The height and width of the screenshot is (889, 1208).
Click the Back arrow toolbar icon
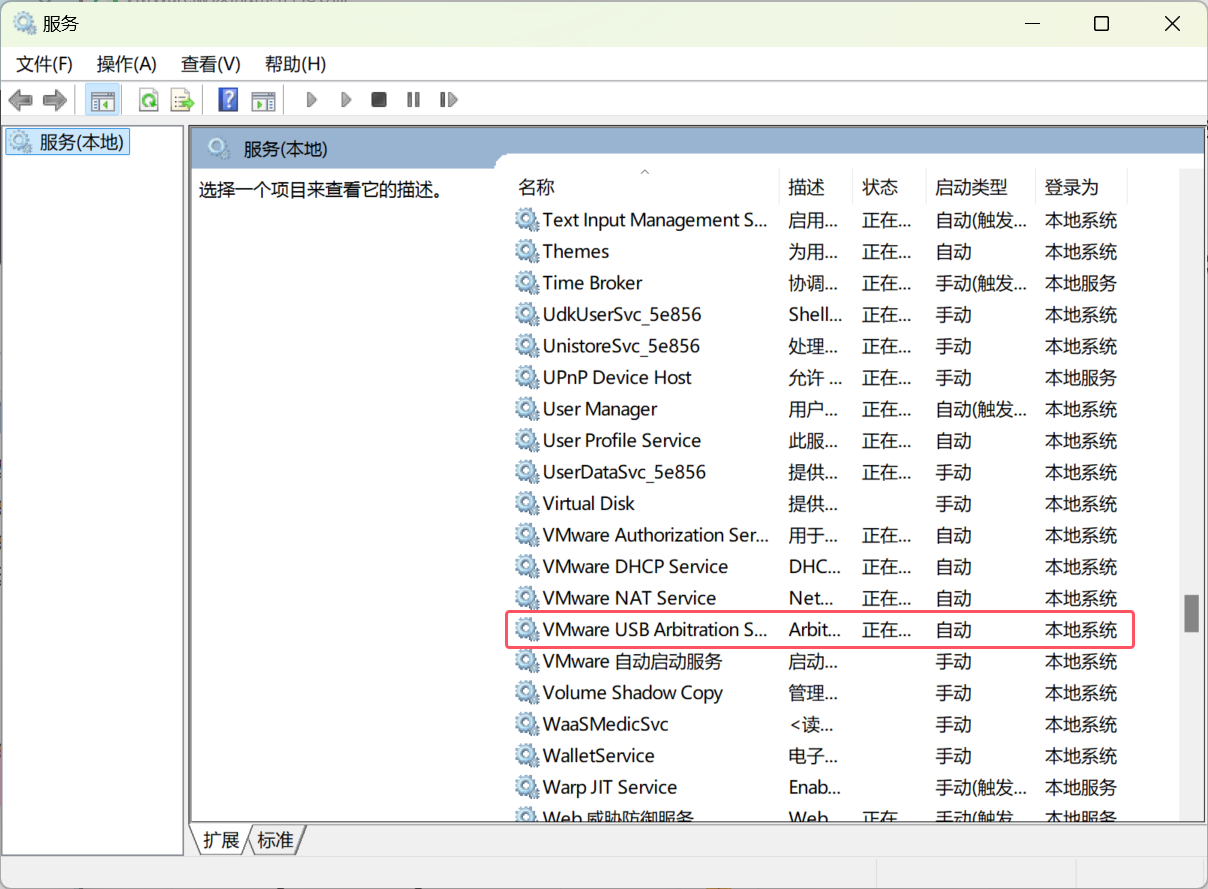tap(20, 100)
